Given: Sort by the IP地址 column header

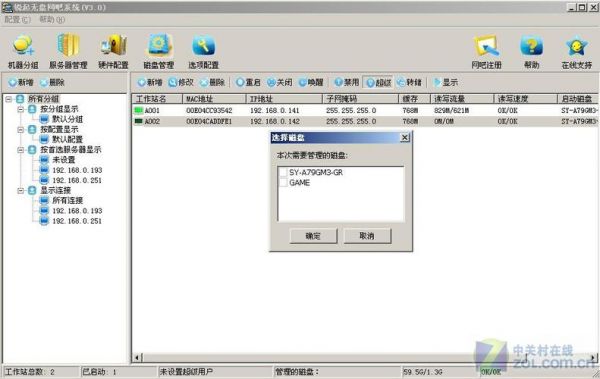Looking at the screenshot, I should (284, 99).
